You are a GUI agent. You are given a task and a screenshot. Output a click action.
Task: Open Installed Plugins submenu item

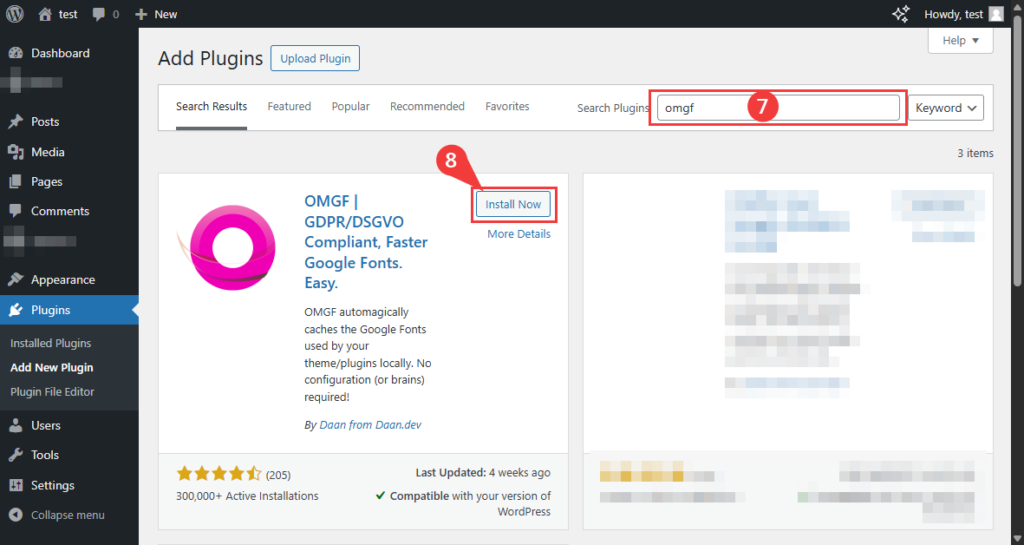pos(51,343)
